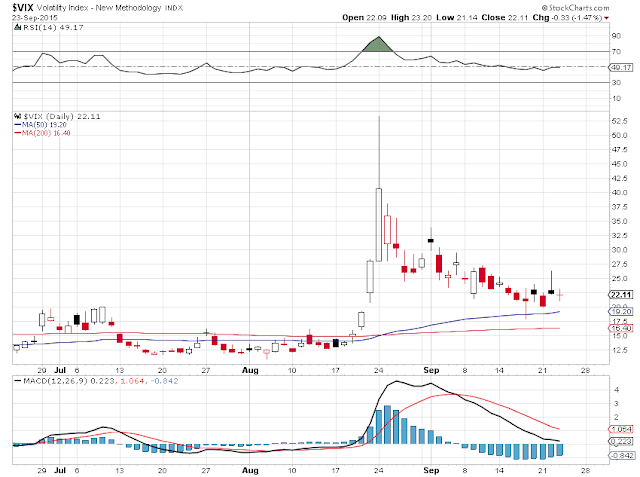The height and width of the screenshot is (477, 640).
Task: Click the Open 22.09 value
Action: tap(364, 18)
